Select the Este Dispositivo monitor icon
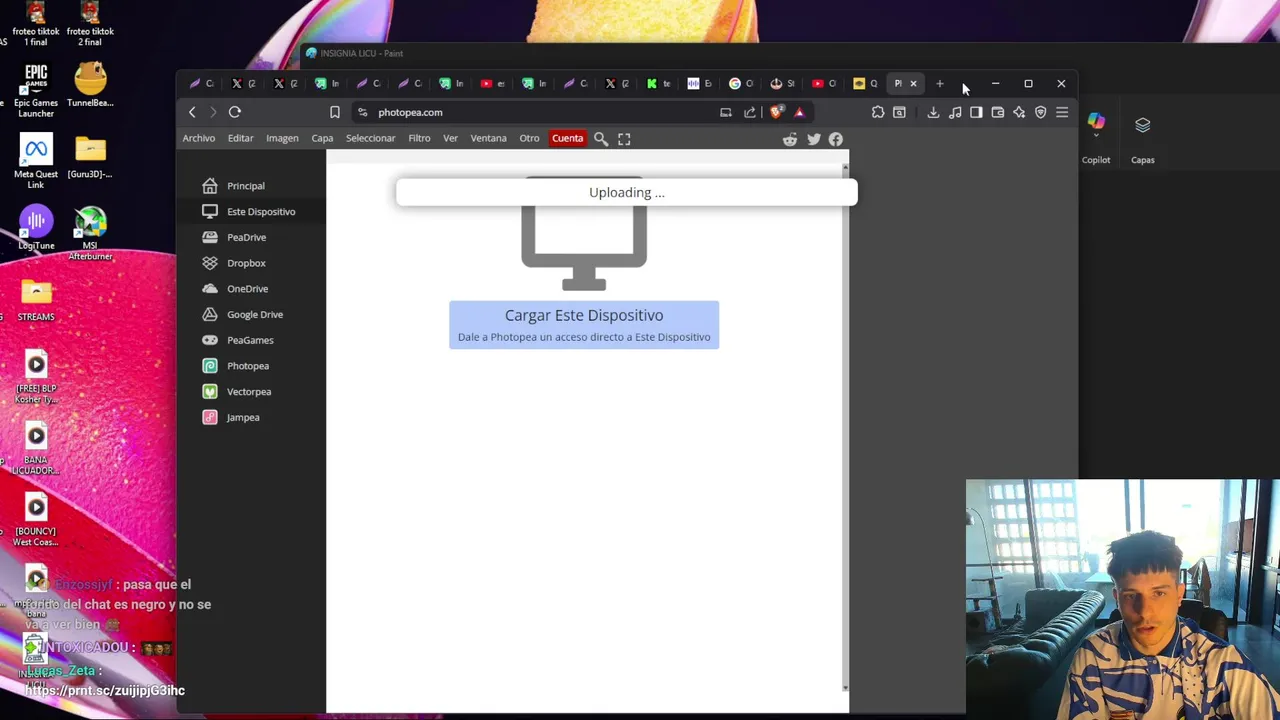 [209, 211]
